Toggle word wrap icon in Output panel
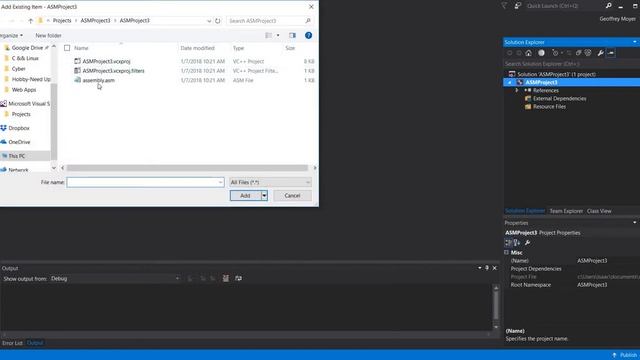Image resolution: width=640 pixels, height=360 pixels. point(238,278)
